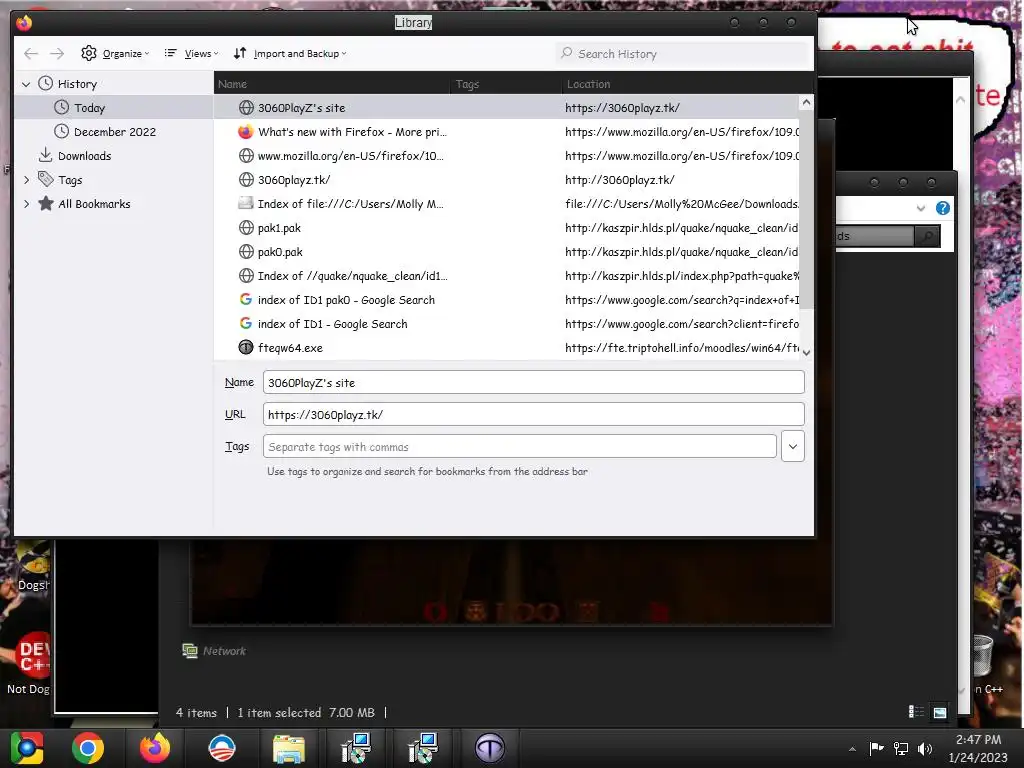Click into the Name field

click(534, 383)
